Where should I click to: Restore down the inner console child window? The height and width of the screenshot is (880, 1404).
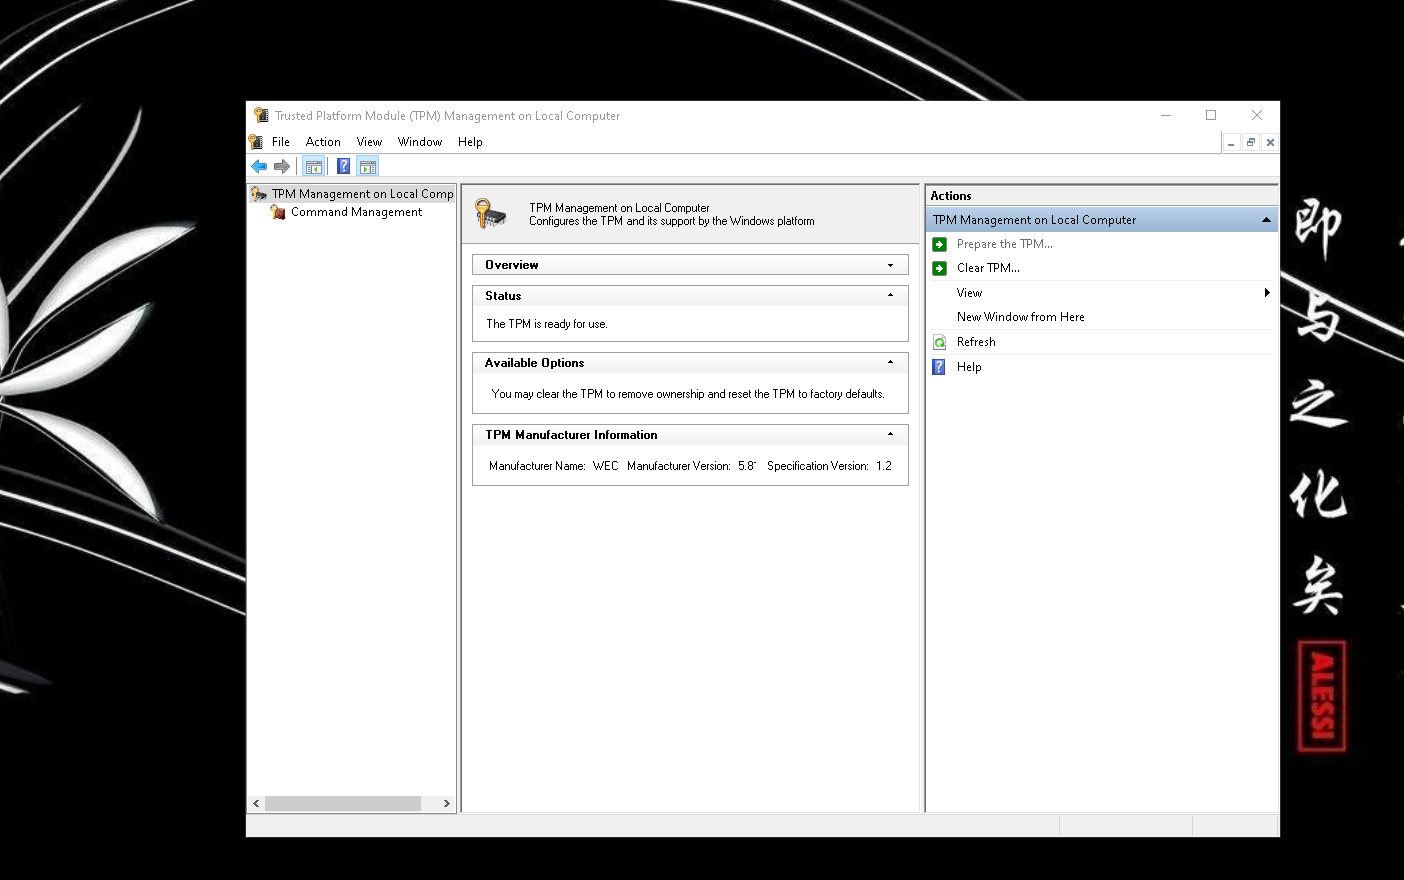tap(1251, 143)
